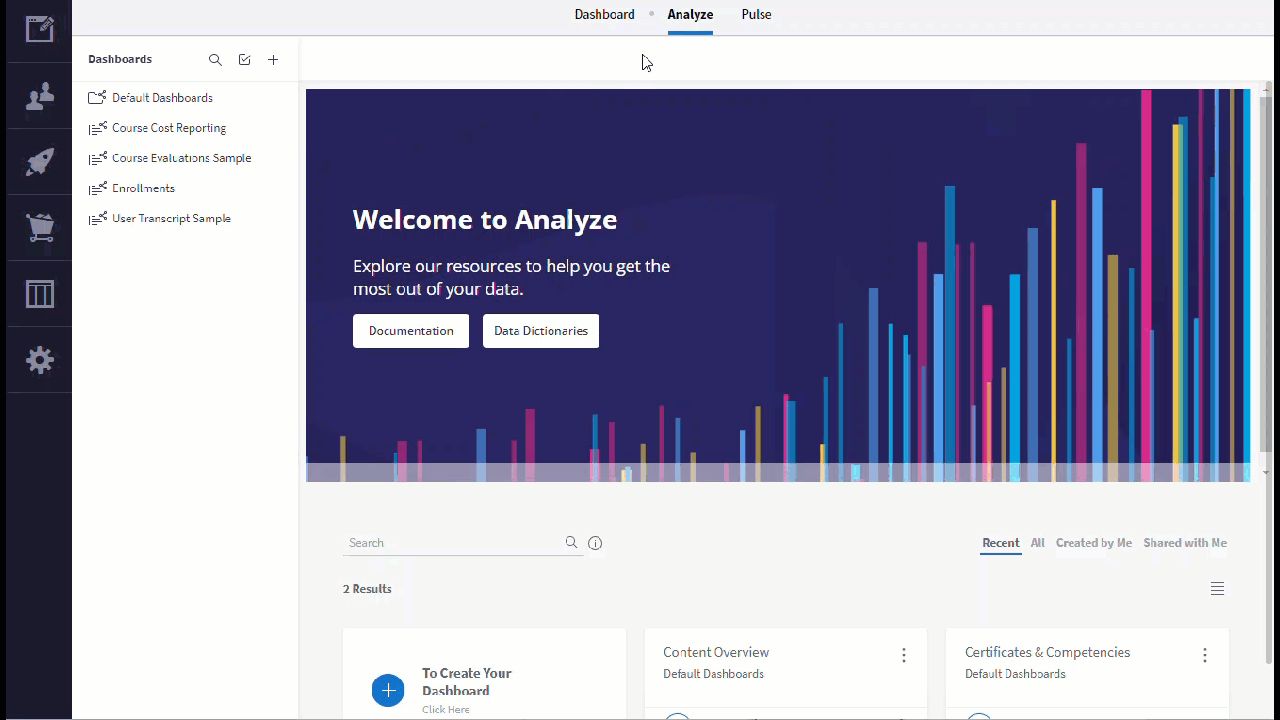The width and height of the screenshot is (1280, 720).
Task: Filter by Shared with Me
Action: pyautogui.click(x=1185, y=543)
